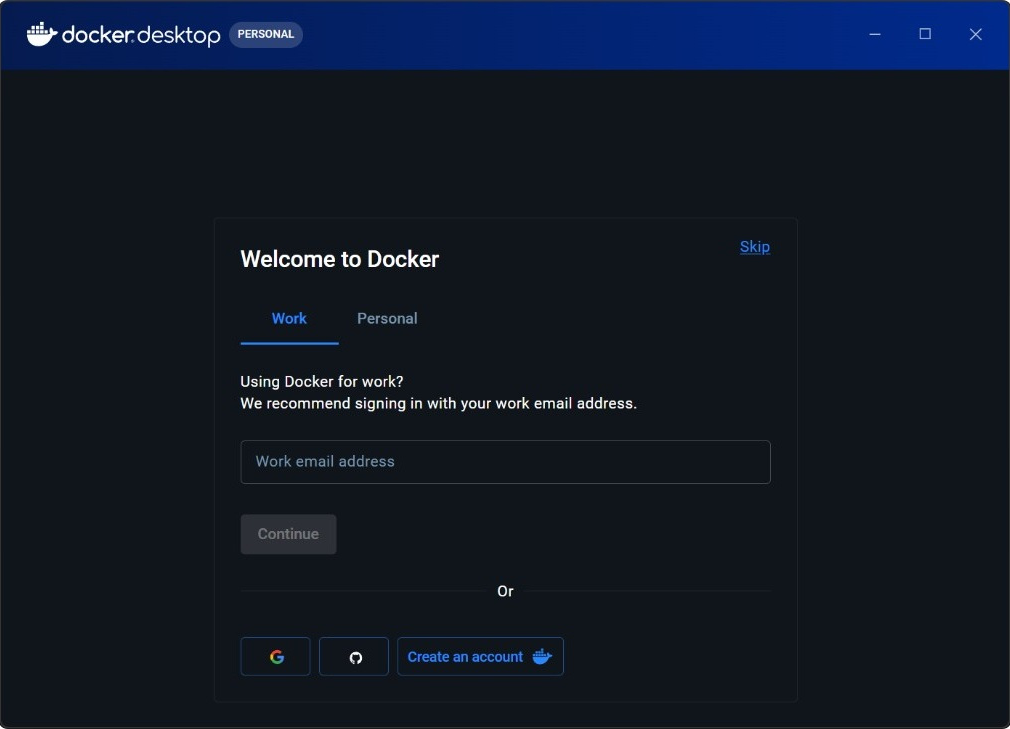This screenshot has height=729, width=1010.
Task: Click the 'Using Docker for work?' text
Action: point(321,381)
